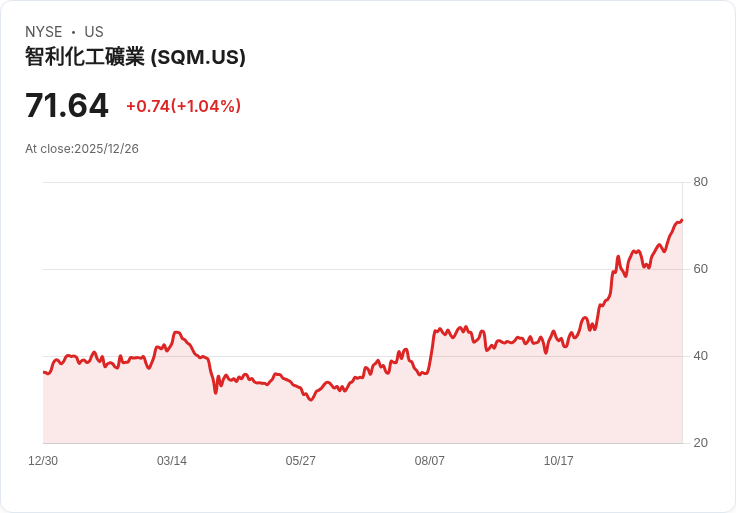Click the 20 label on the price axis
Viewport: 736px width, 513px height.
701,443
